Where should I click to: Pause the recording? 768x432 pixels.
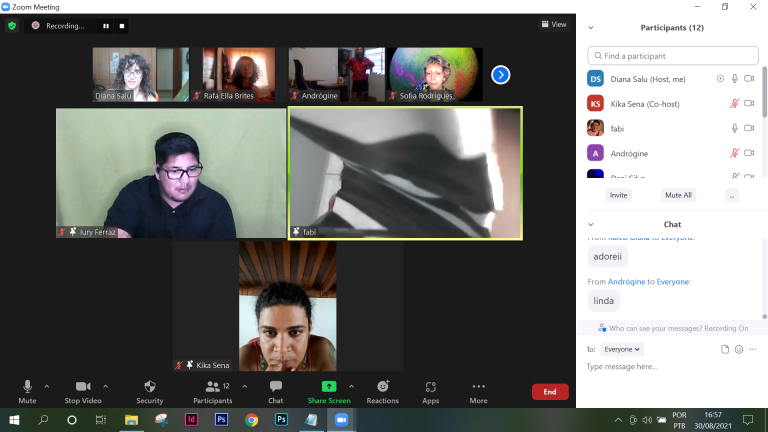(x=106, y=26)
